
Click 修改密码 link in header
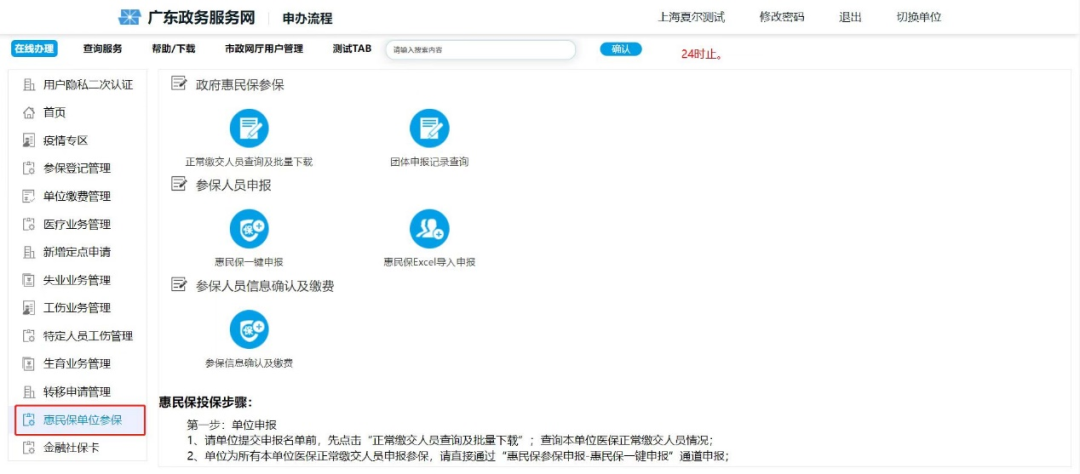click(781, 17)
